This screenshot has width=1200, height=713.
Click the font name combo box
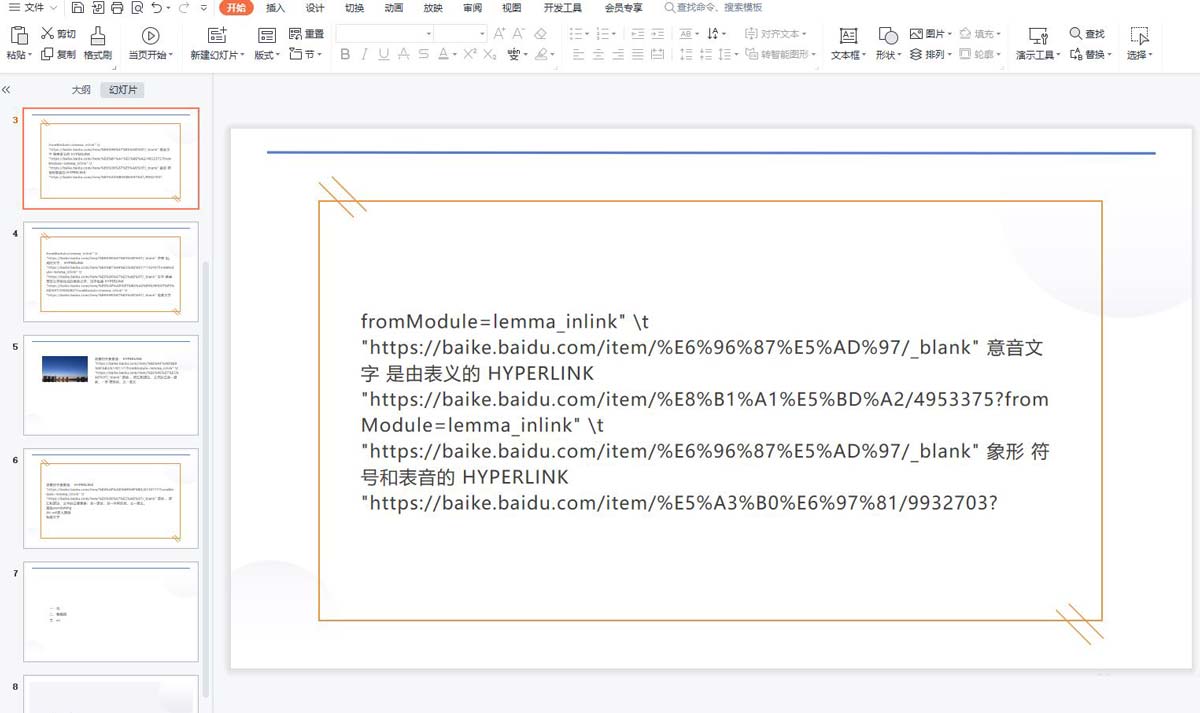point(382,34)
